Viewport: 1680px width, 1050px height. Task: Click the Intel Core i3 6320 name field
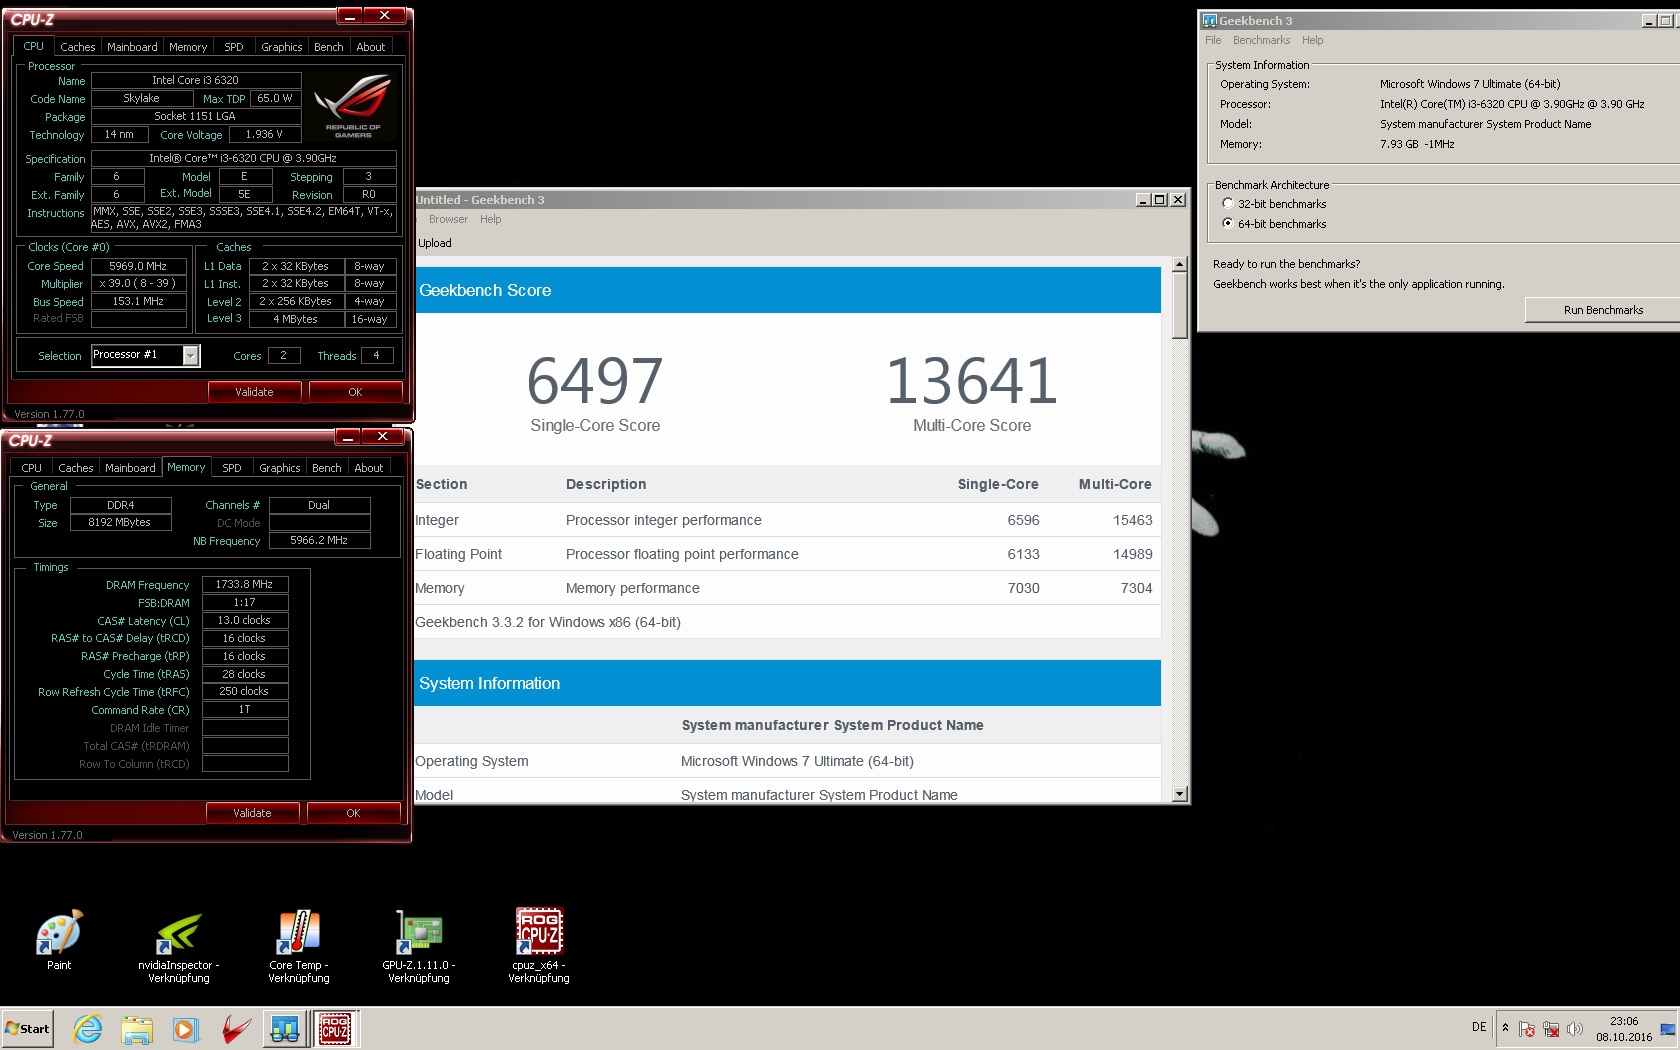(x=196, y=80)
